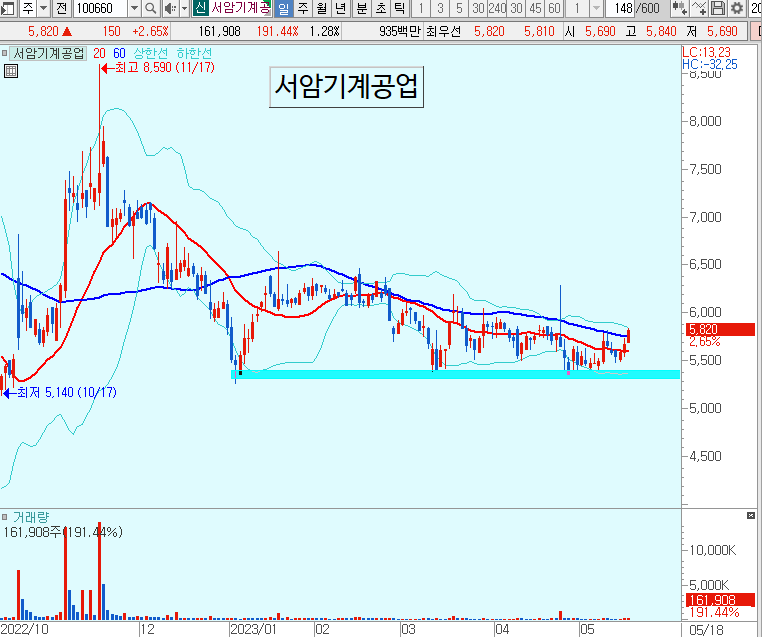Open the custom interval dropdown arrow
The height and width of the screenshot is (637, 762).
click(596, 8)
